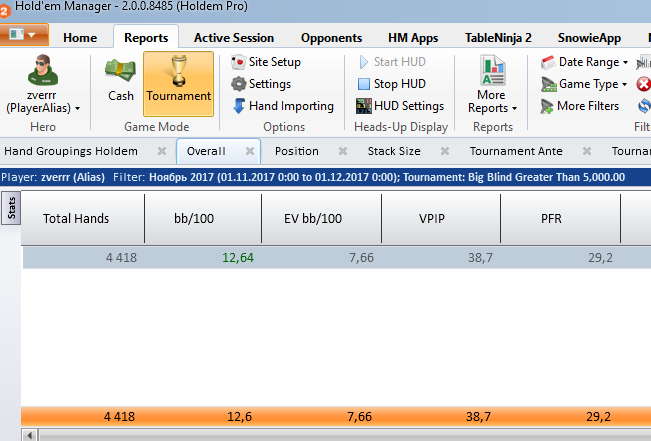The height and width of the screenshot is (441, 651).
Task: Toggle the vertical Stats side panel
Action: click(11, 208)
